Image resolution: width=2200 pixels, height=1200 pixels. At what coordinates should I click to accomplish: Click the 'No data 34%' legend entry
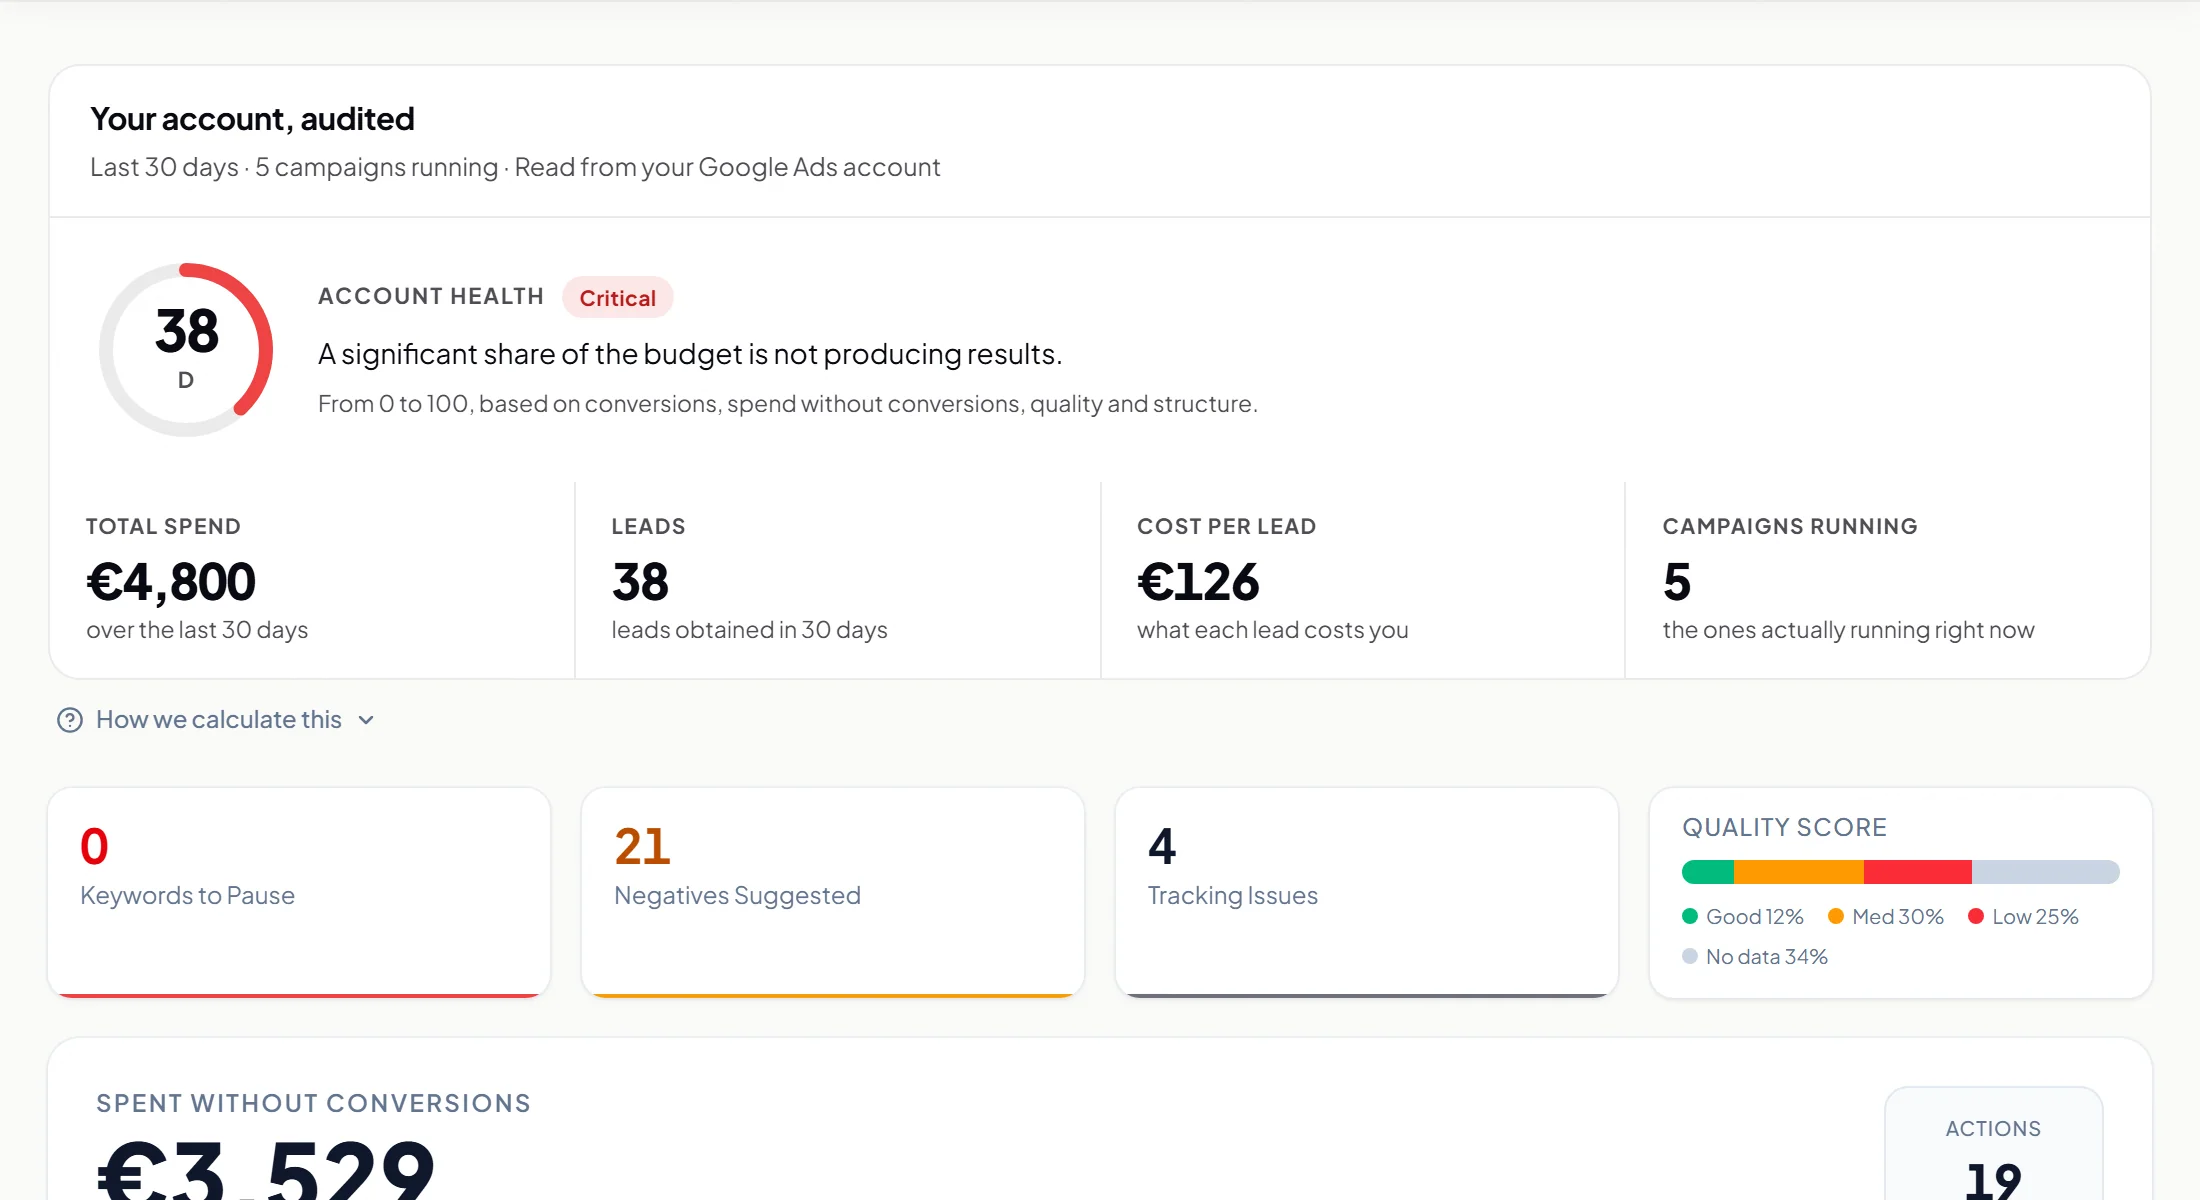tap(1755, 957)
